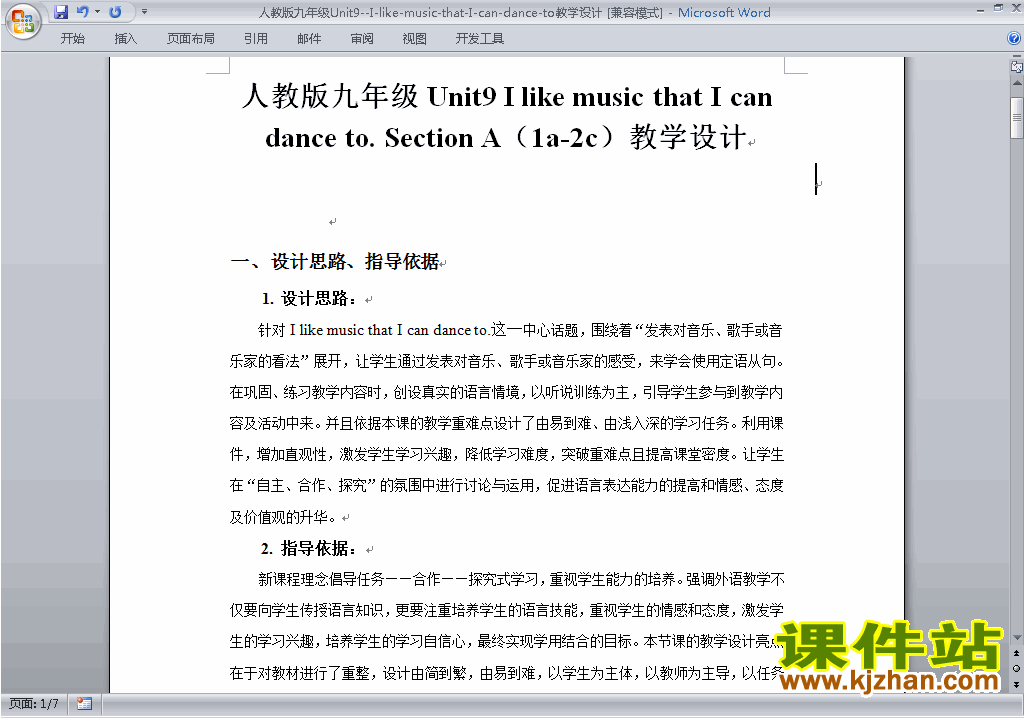Click the vertical scrollbar up arrow
Screen dimensions: 1024x718
[1017, 84]
